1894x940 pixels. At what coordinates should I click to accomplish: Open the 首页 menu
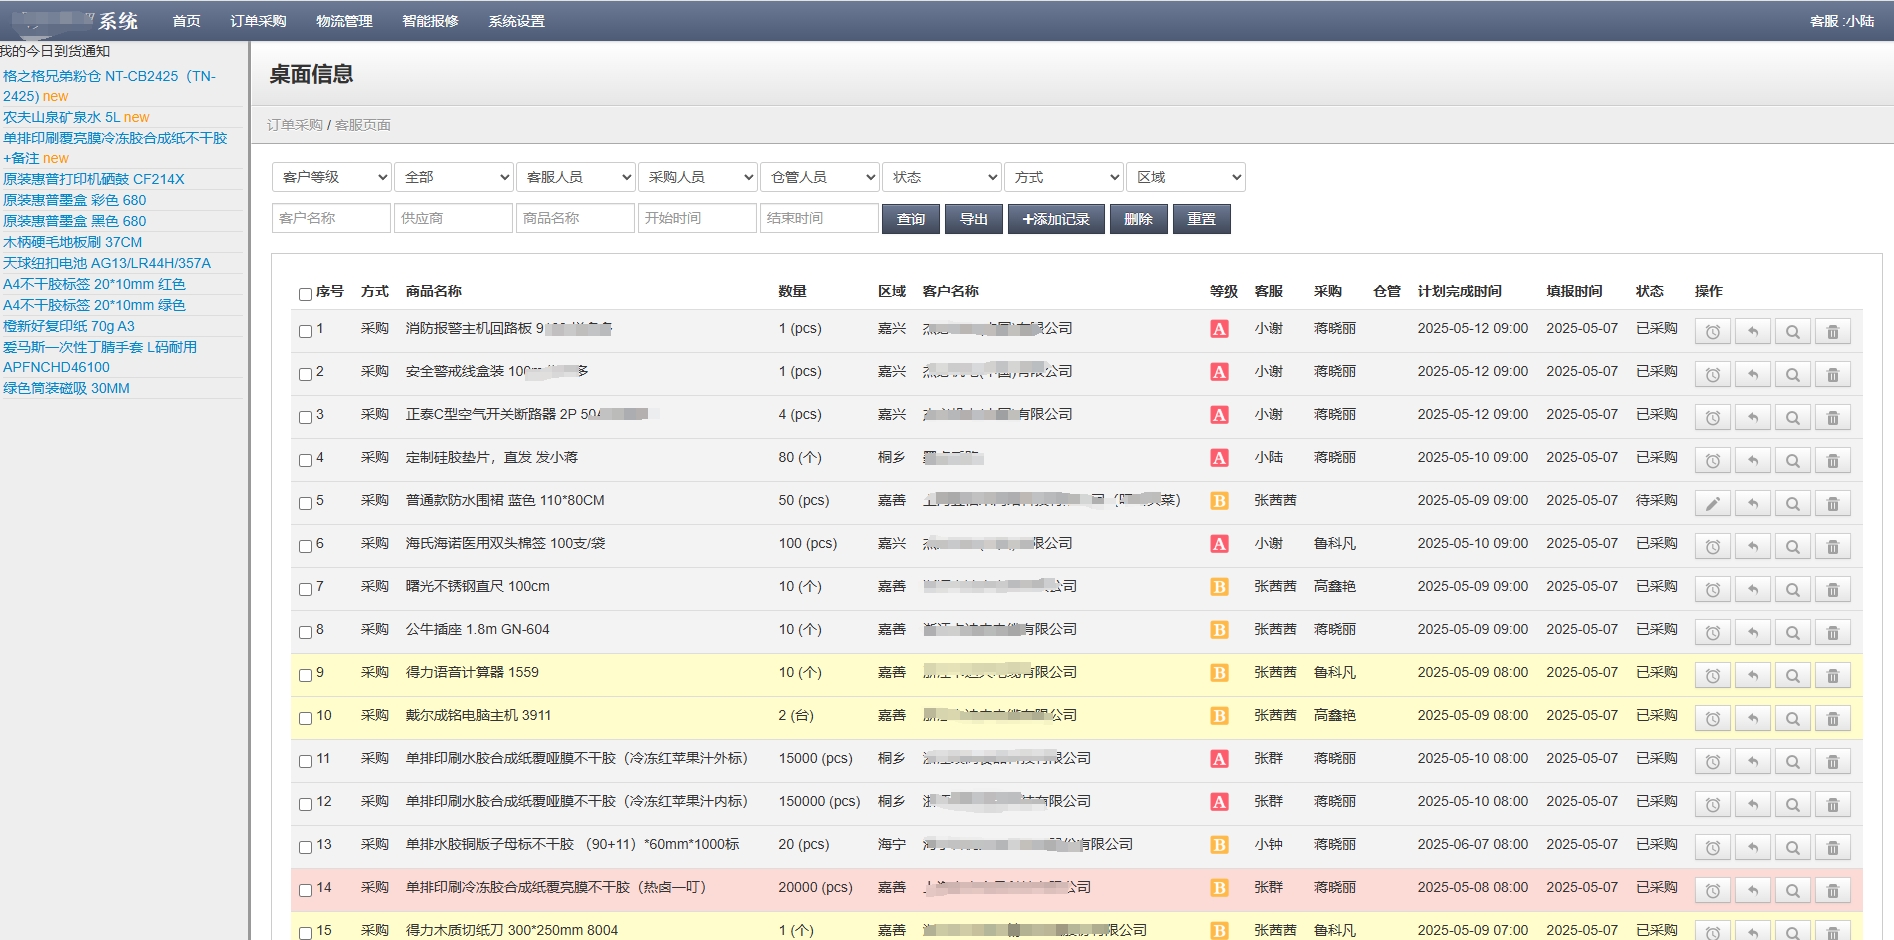pyautogui.click(x=186, y=21)
